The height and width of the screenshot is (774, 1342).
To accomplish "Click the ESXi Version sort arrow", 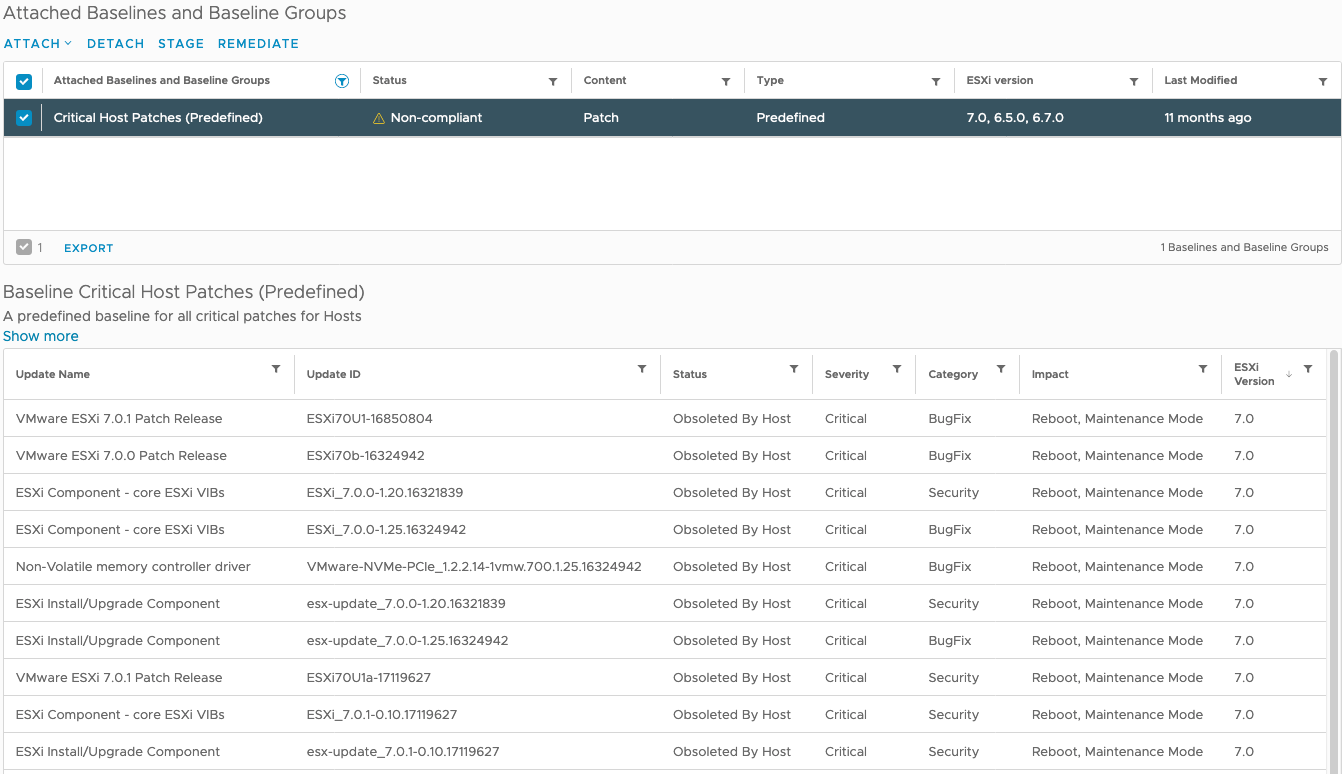I will [1289, 374].
